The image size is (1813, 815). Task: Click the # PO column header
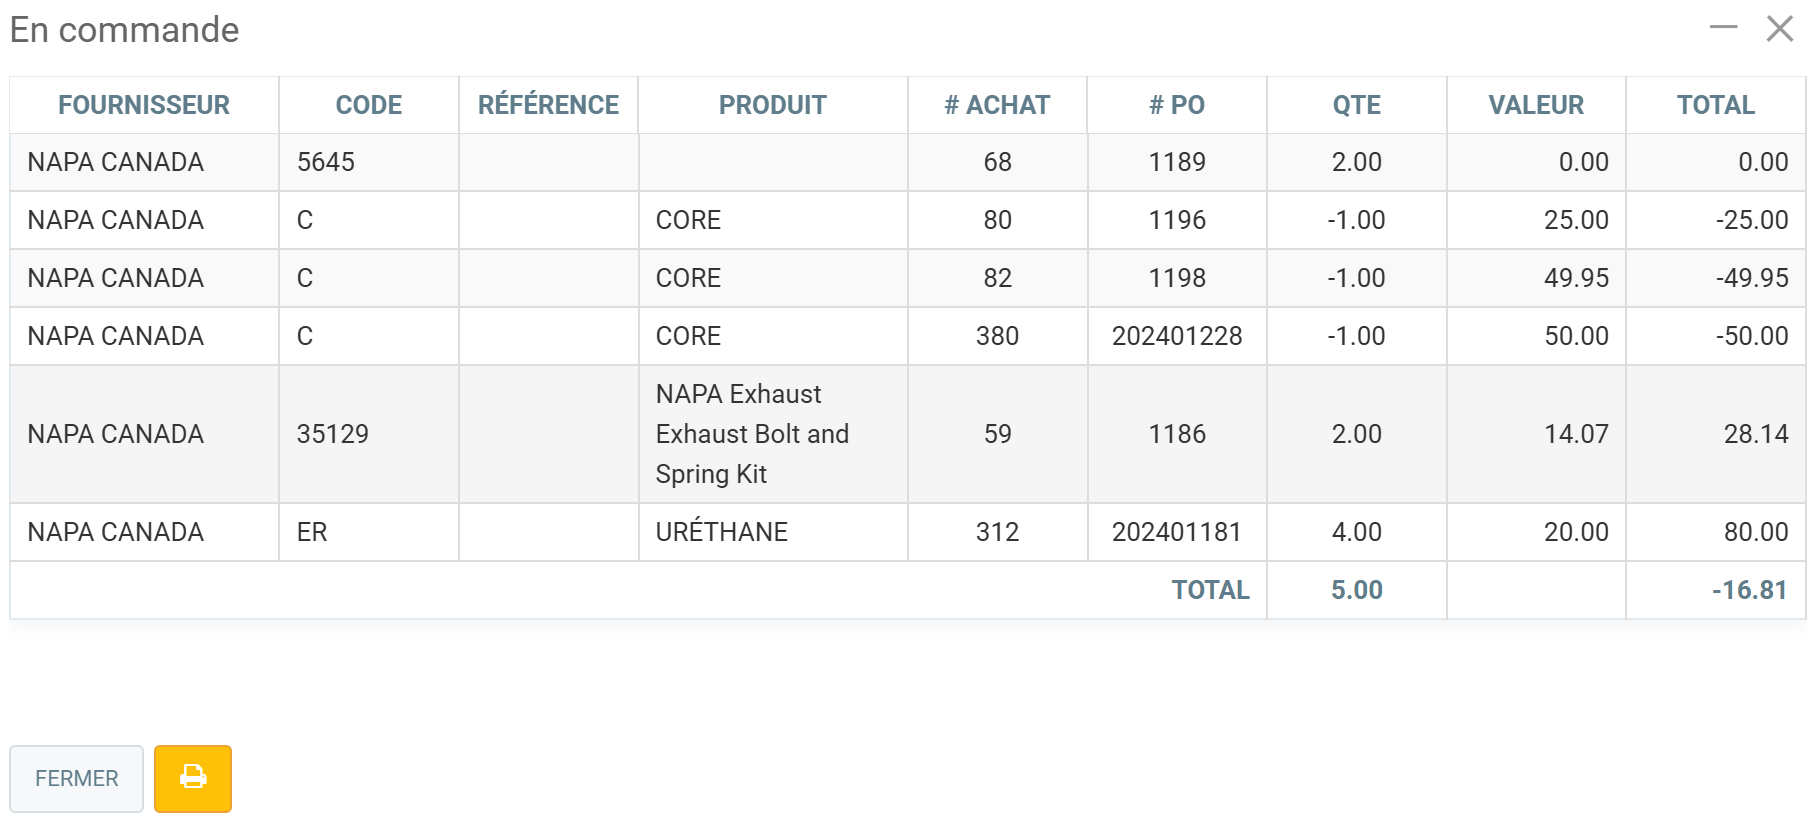pyautogui.click(x=1177, y=105)
